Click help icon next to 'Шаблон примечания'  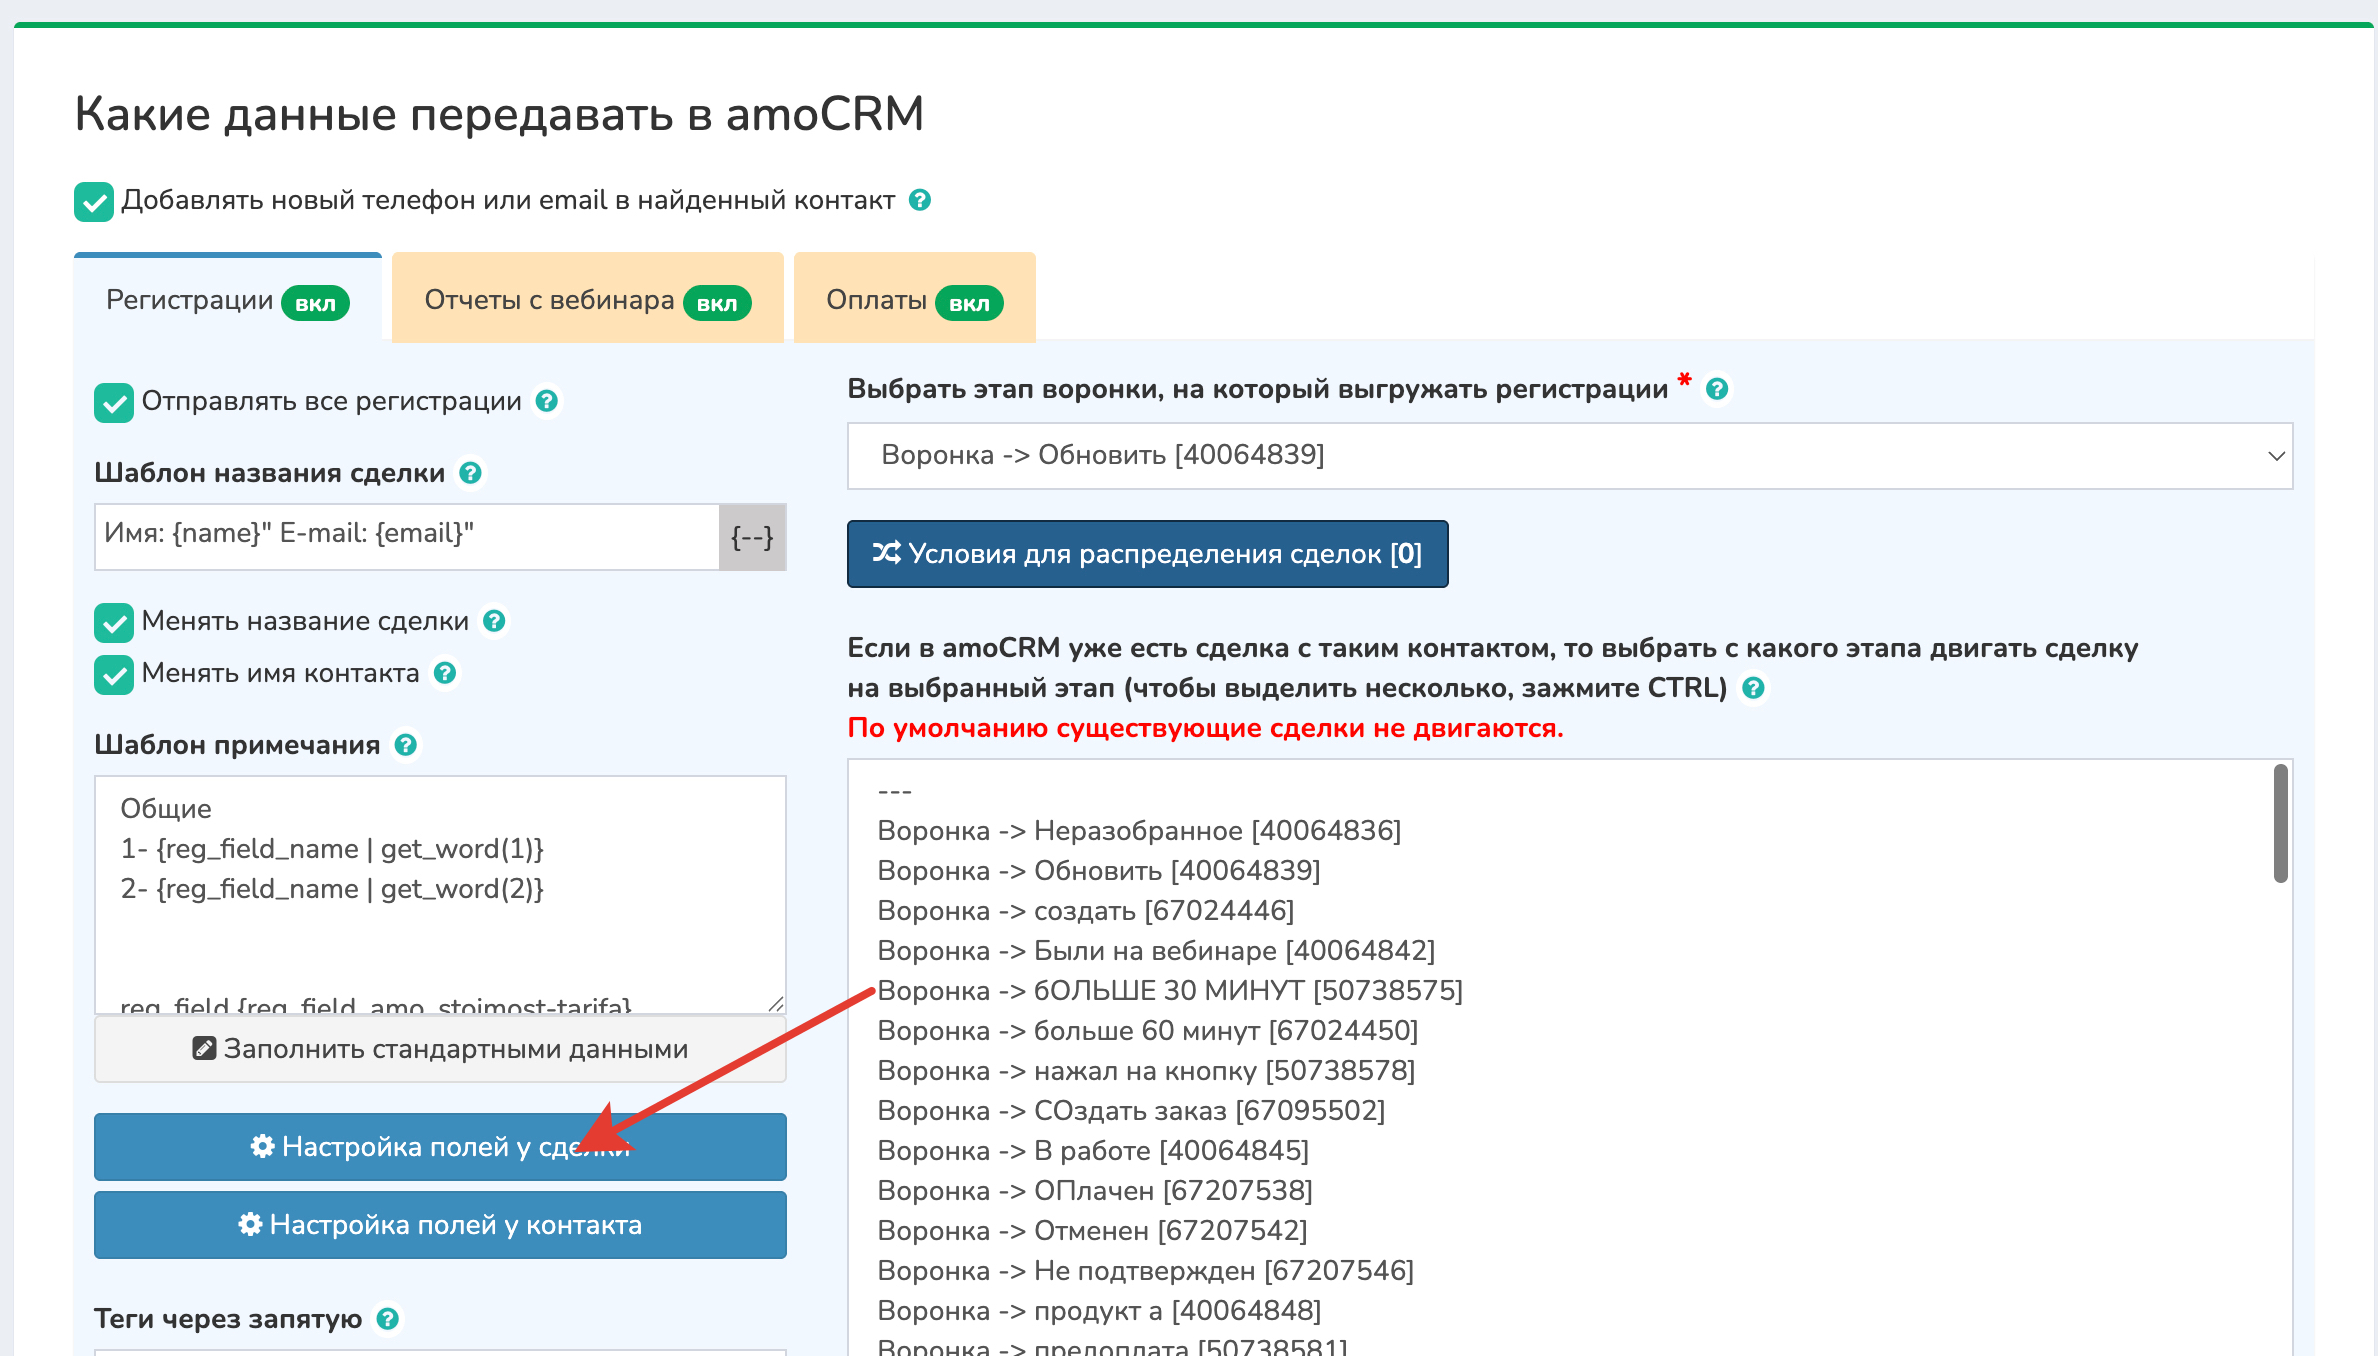click(405, 745)
